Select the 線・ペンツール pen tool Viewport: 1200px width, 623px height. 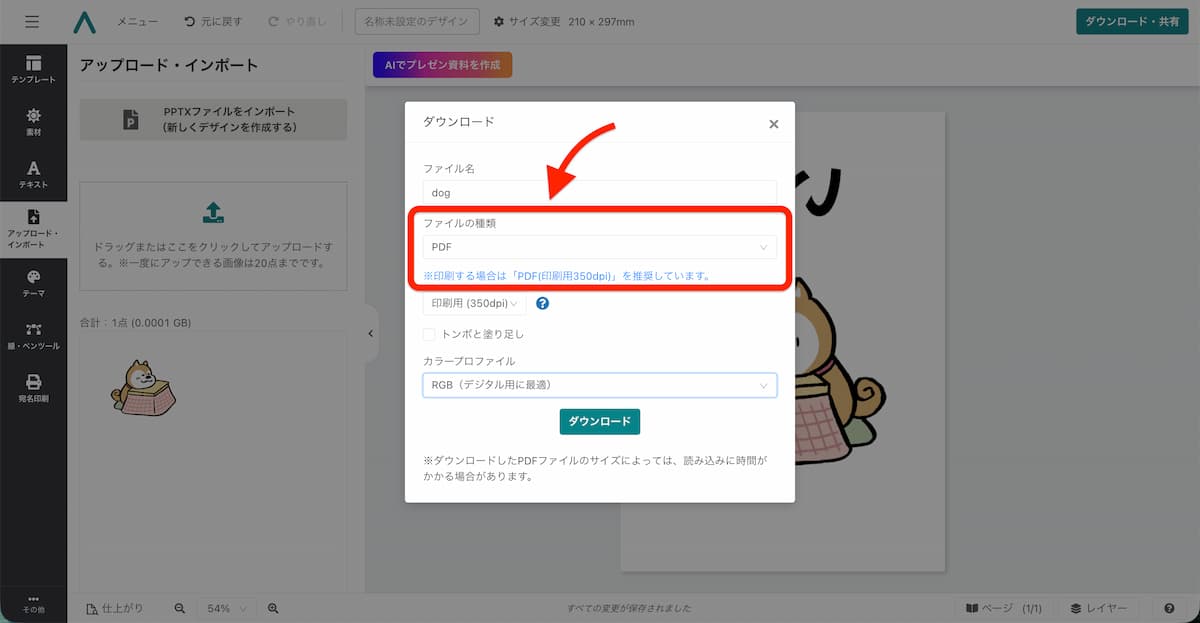coord(33,336)
